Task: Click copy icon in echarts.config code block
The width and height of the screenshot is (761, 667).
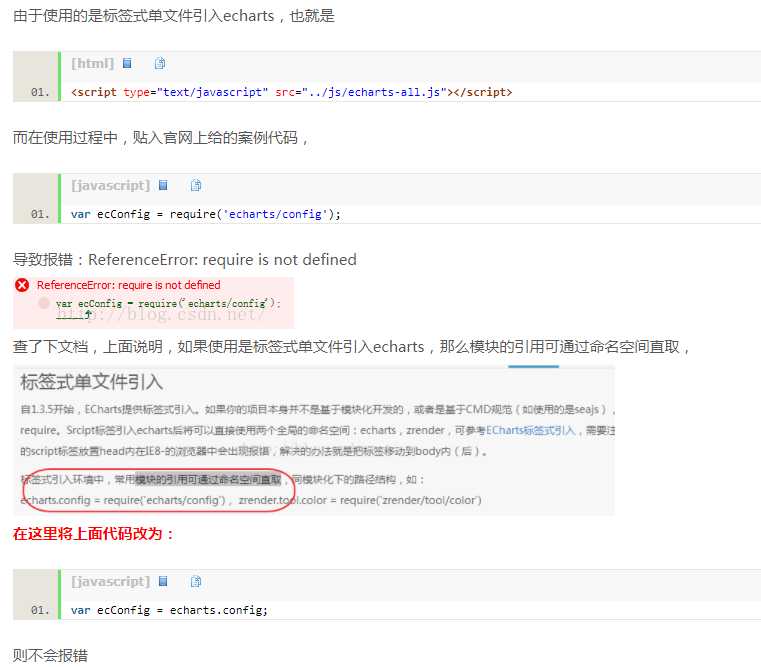Action: point(196,581)
